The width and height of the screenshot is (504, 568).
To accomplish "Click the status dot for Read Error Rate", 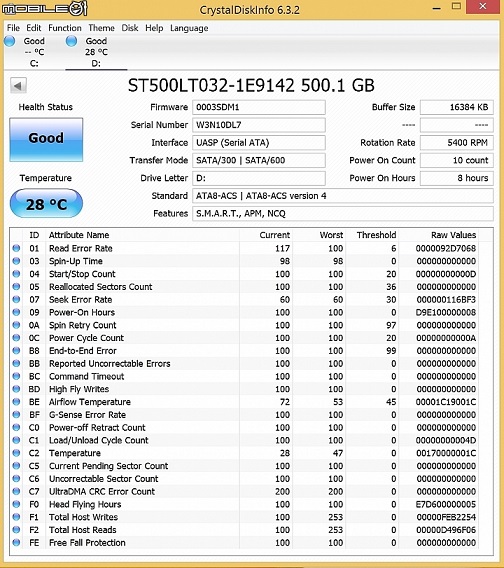I will click(x=16, y=248).
